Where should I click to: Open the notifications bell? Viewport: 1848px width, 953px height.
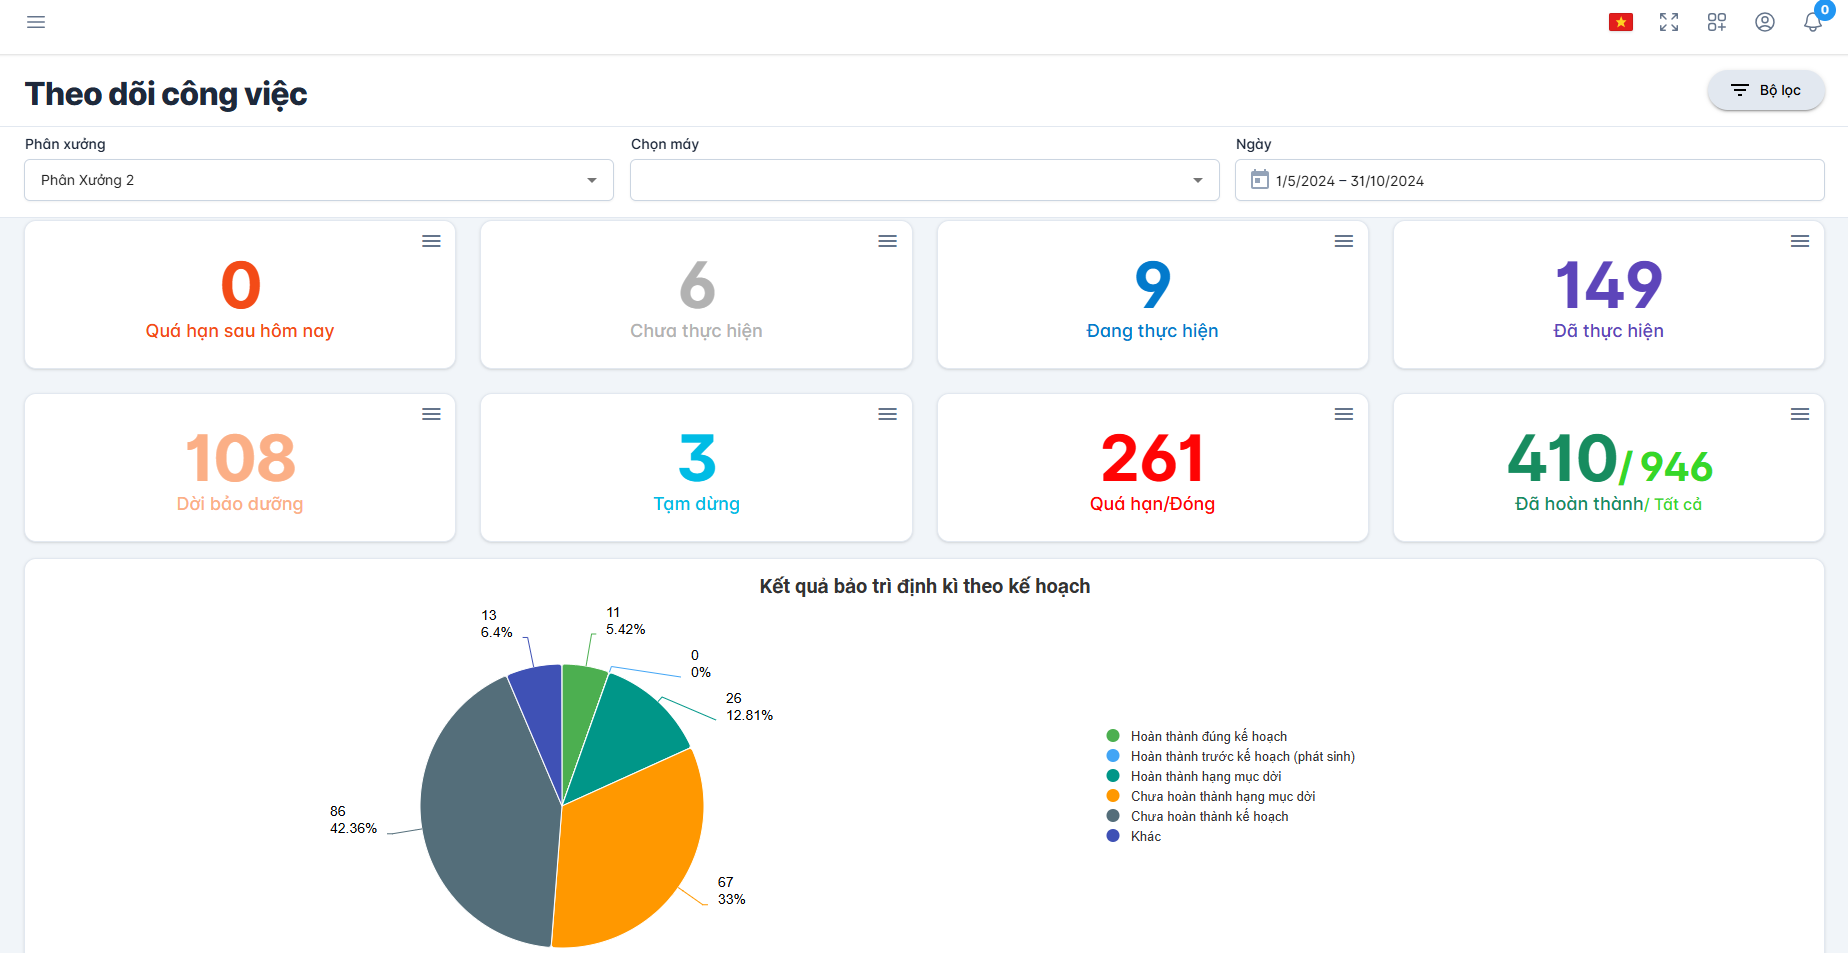(1813, 22)
